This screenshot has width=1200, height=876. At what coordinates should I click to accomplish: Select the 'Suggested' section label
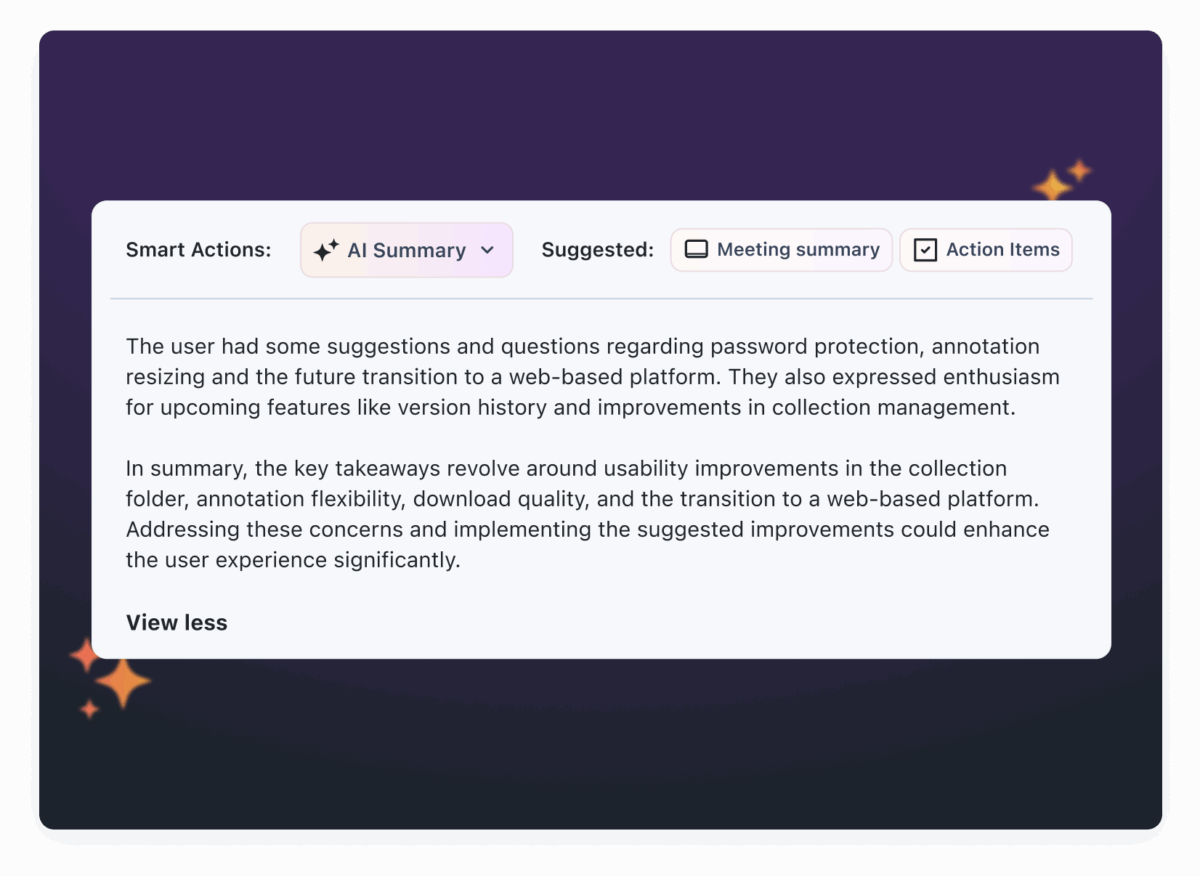pos(597,250)
